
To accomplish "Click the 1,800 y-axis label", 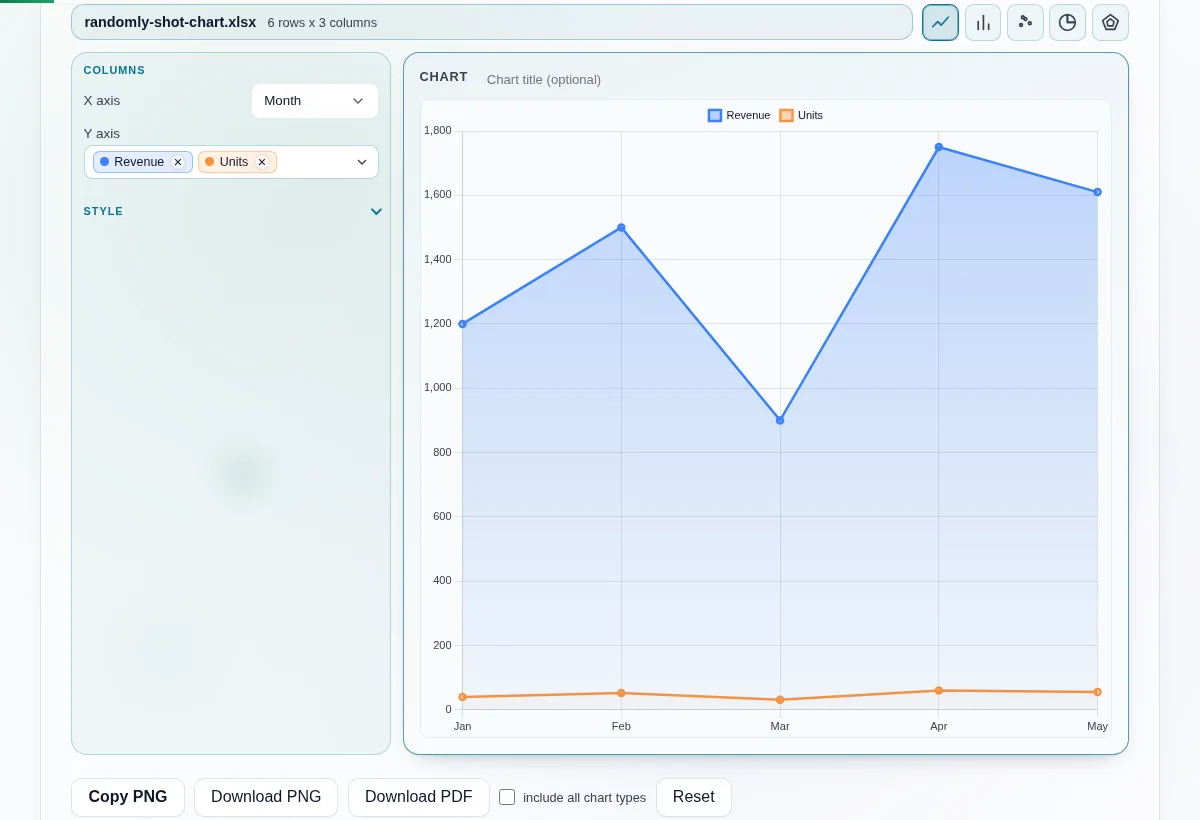I will point(438,130).
